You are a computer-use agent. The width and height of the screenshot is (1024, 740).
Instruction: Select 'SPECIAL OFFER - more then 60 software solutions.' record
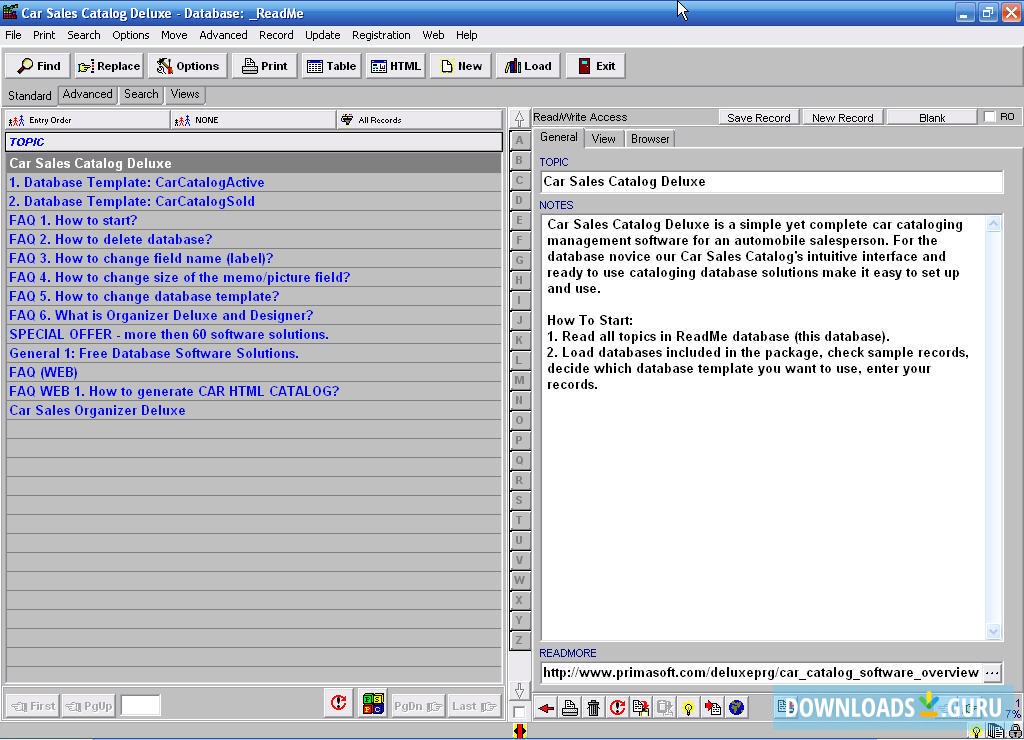click(x=254, y=334)
